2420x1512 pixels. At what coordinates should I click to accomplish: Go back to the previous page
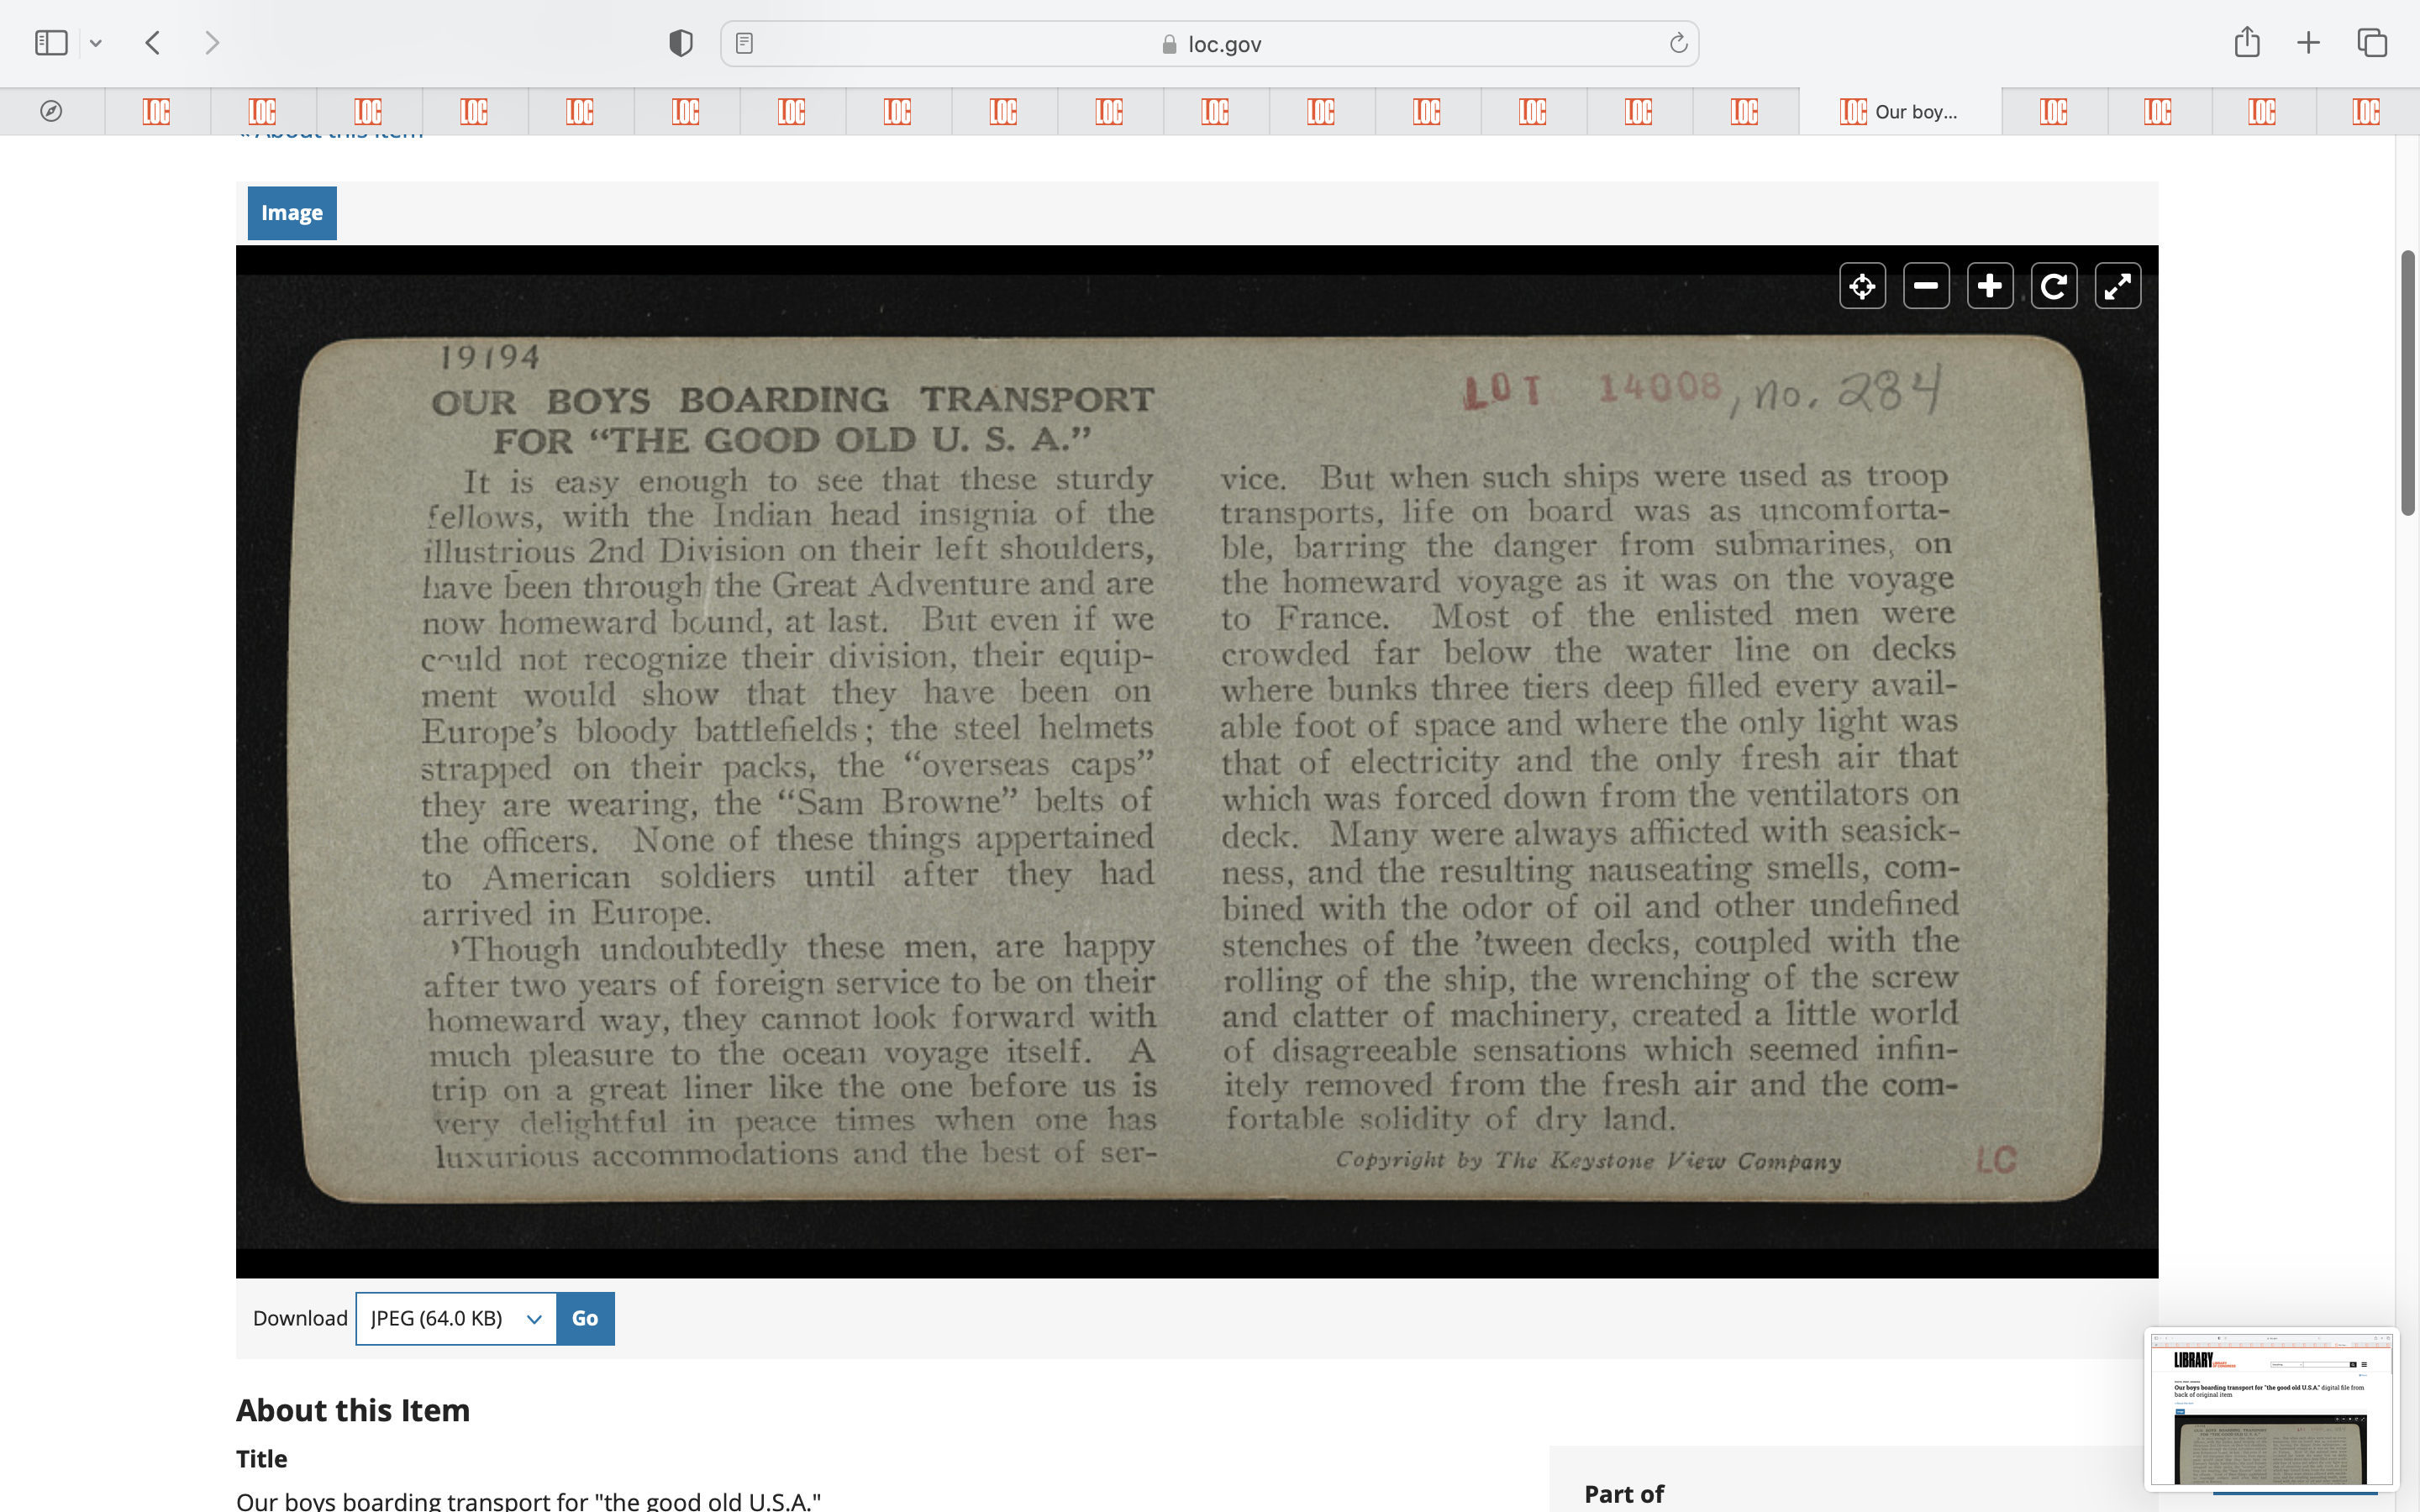(153, 43)
